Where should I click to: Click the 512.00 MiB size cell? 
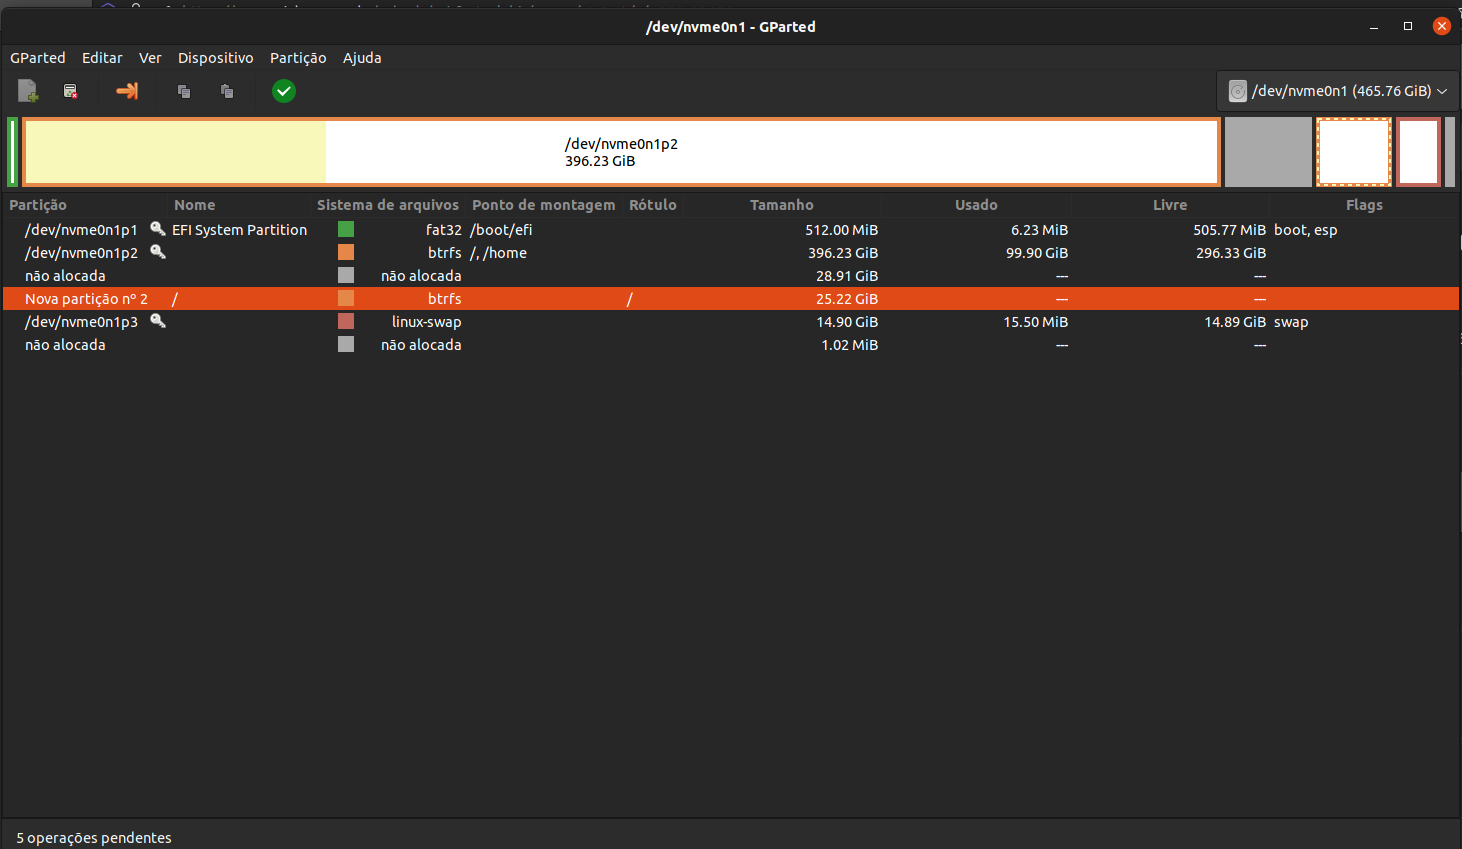tap(842, 229)
